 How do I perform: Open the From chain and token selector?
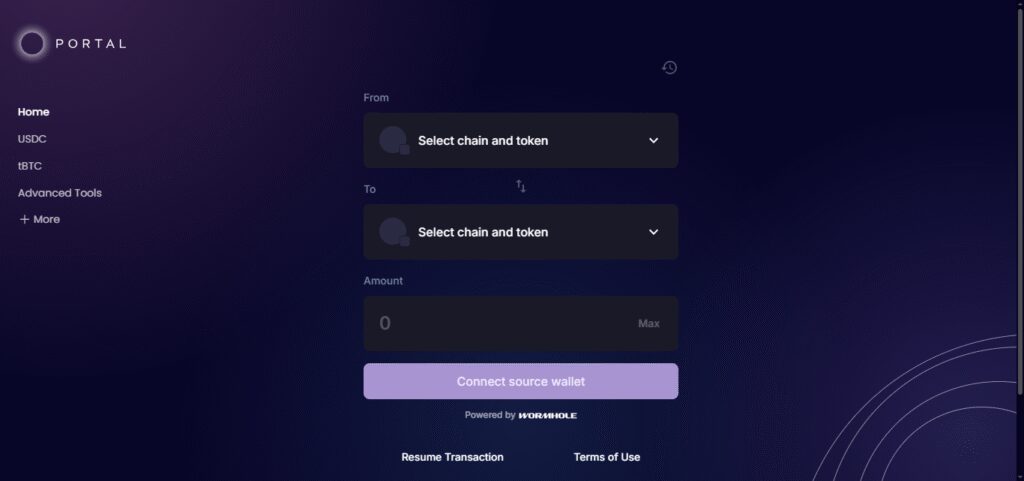click(520, 140)
